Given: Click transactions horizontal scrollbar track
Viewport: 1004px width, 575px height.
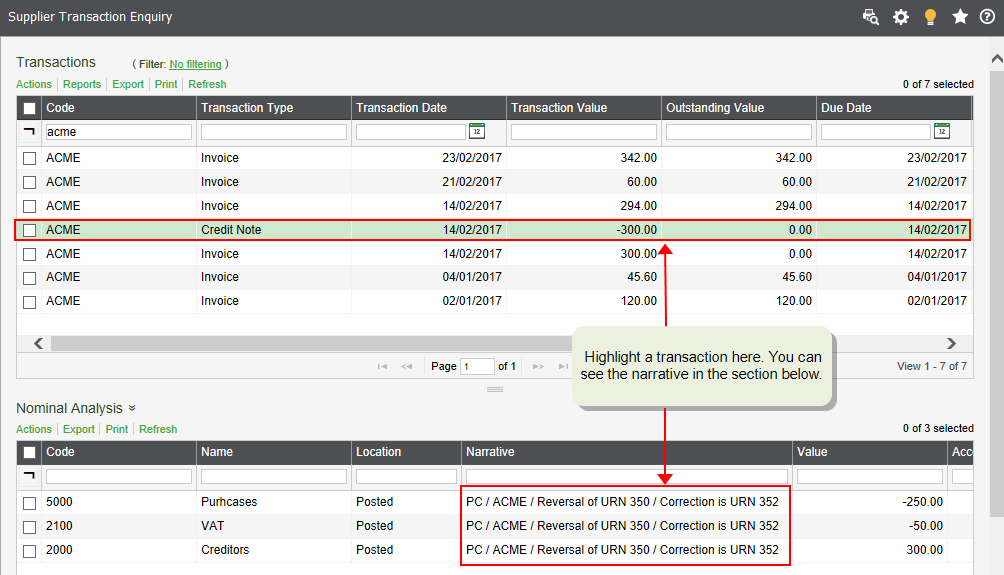Looking at the screenshot, I should coord(311,344).
